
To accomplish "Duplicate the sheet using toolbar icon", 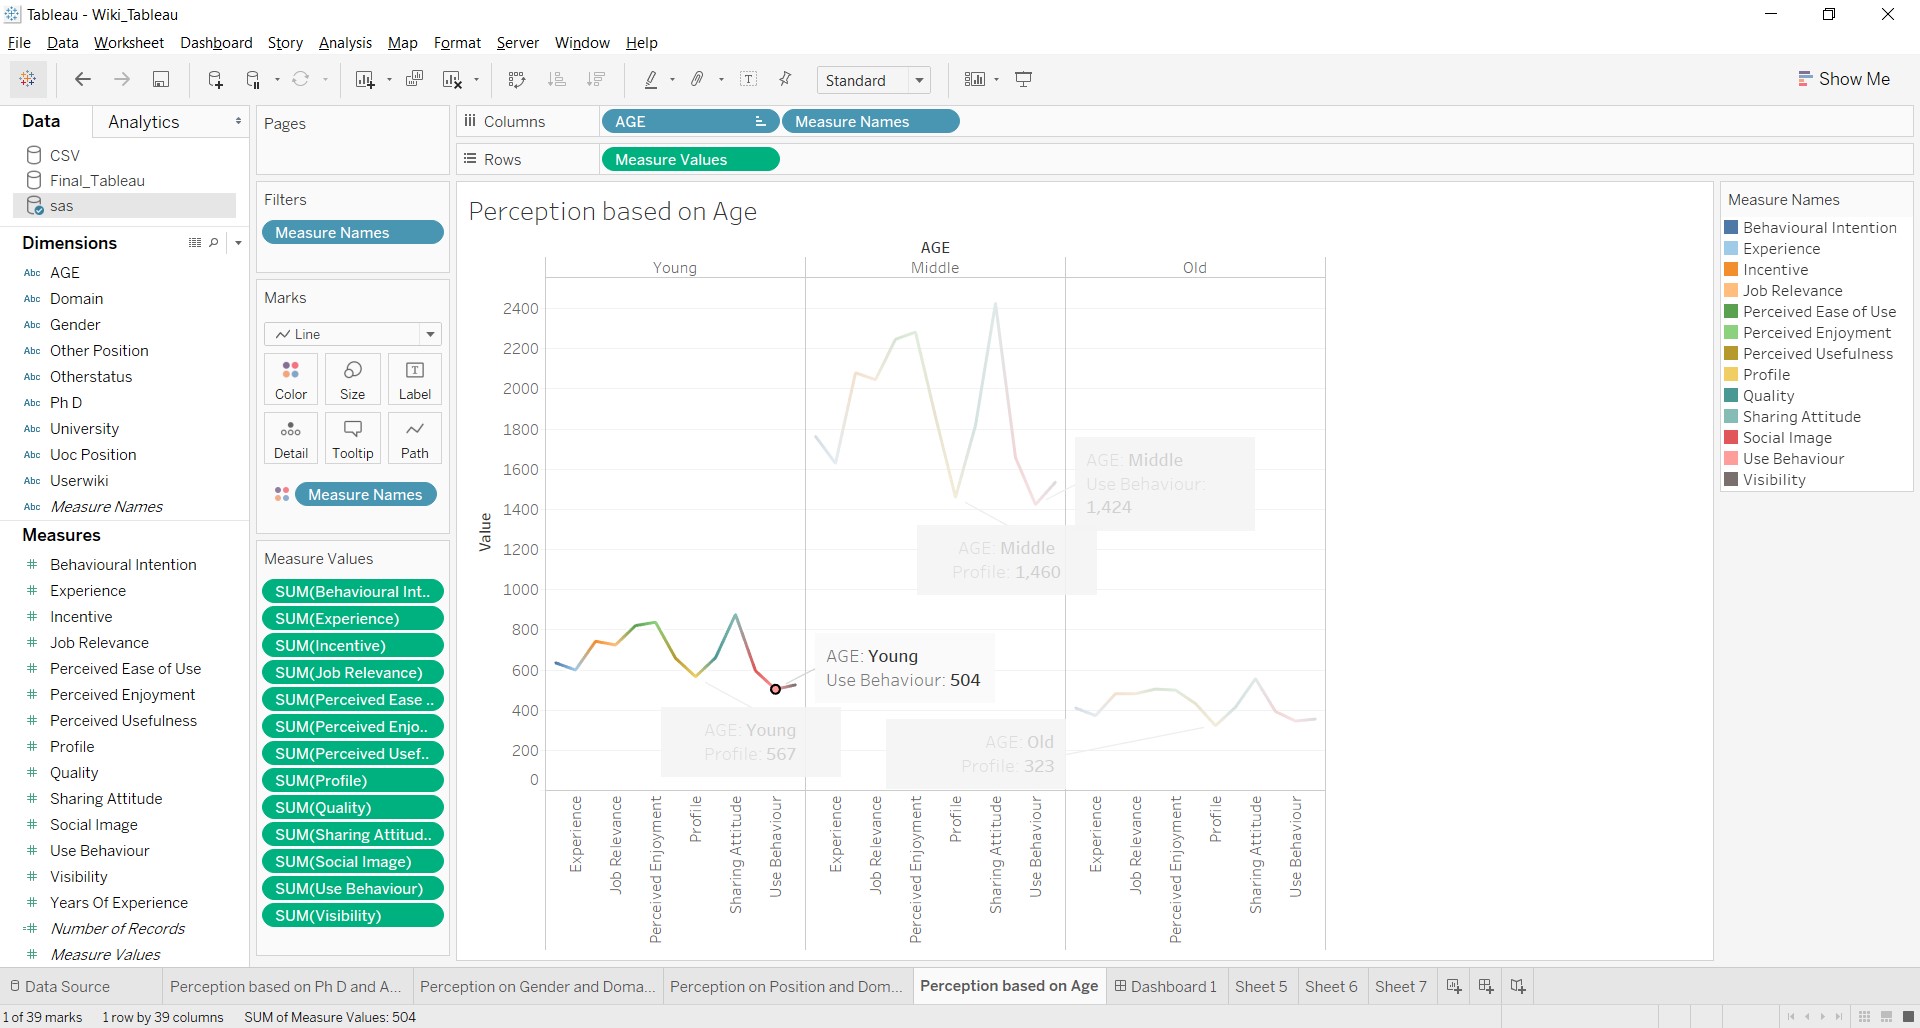I will 414,79.
